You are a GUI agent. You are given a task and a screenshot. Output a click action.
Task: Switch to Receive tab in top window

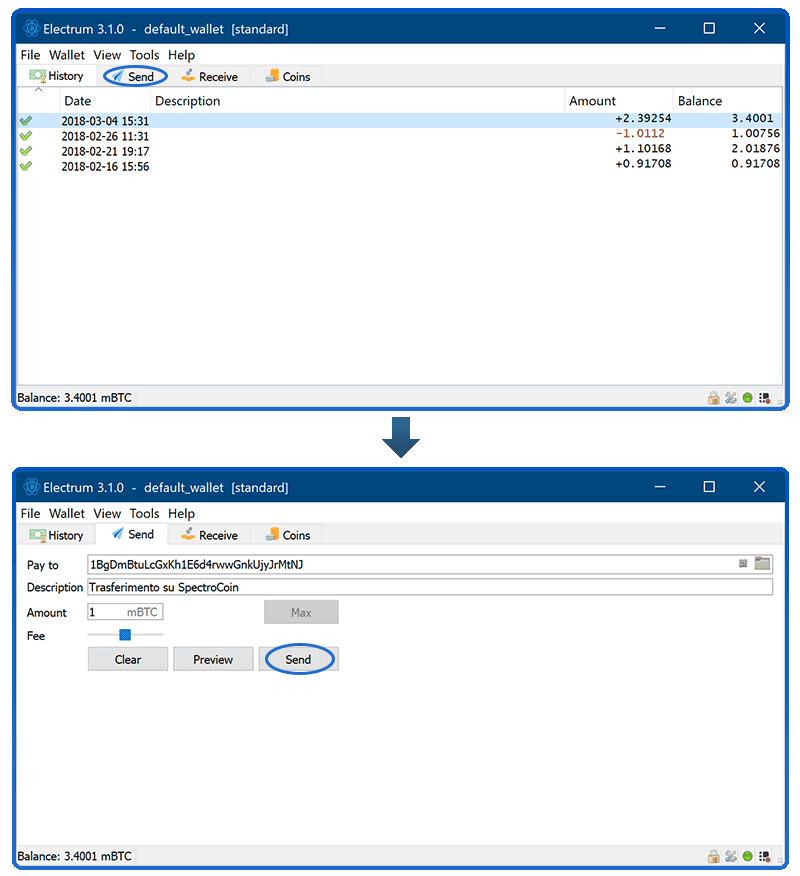click(209, 77)
